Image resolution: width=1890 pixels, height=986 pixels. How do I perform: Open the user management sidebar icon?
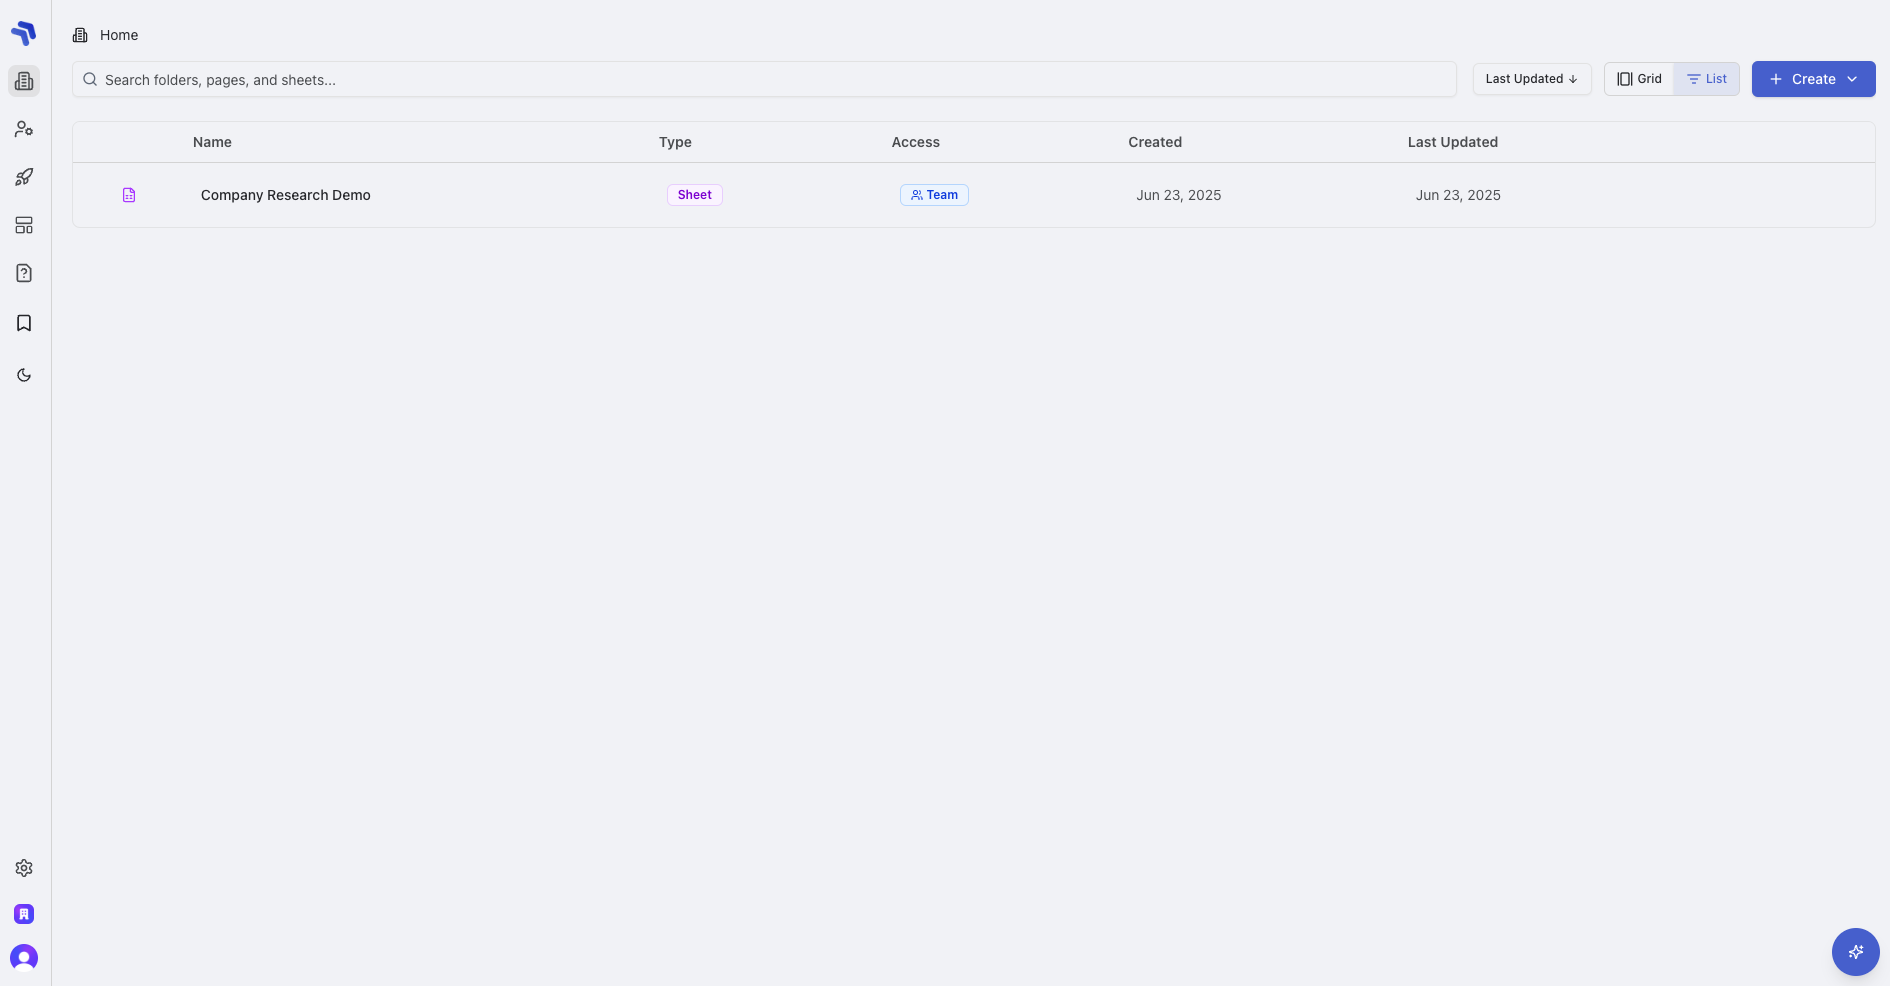coord(24,129)
